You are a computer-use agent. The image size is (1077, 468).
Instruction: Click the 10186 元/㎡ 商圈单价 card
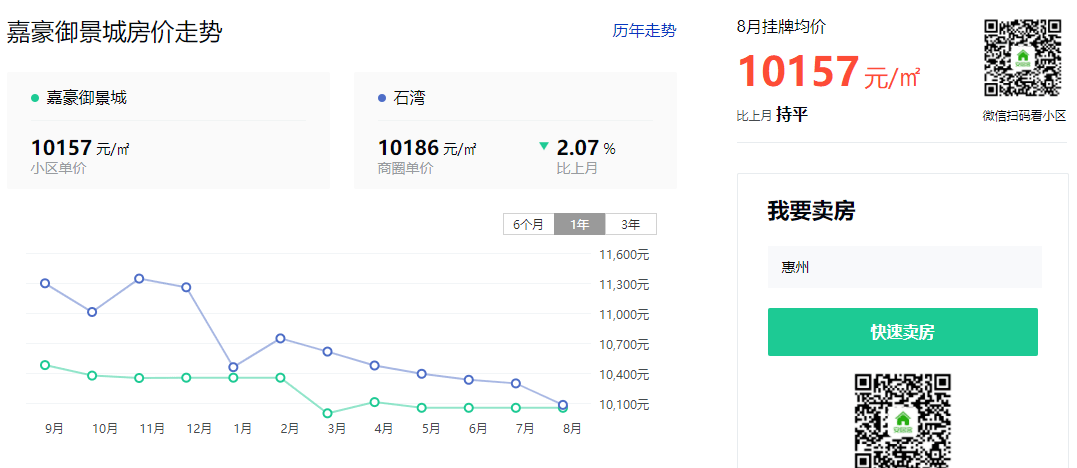coord(515,130)
